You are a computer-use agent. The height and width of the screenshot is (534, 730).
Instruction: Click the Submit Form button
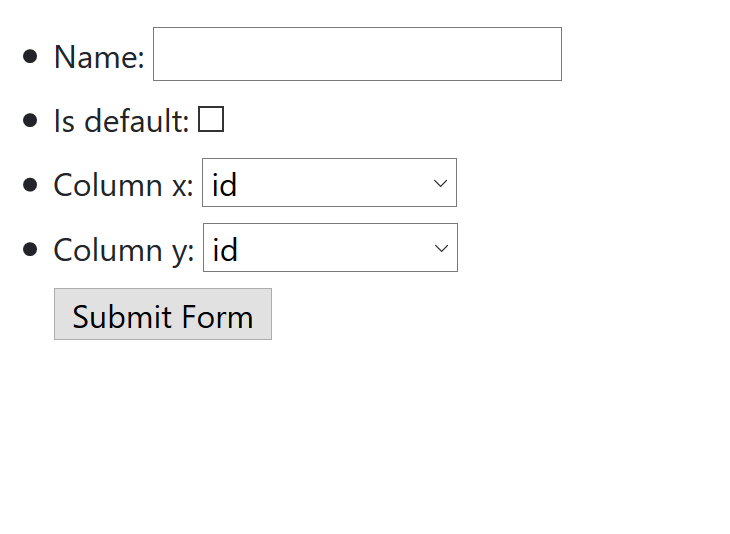tap(163, 315)
